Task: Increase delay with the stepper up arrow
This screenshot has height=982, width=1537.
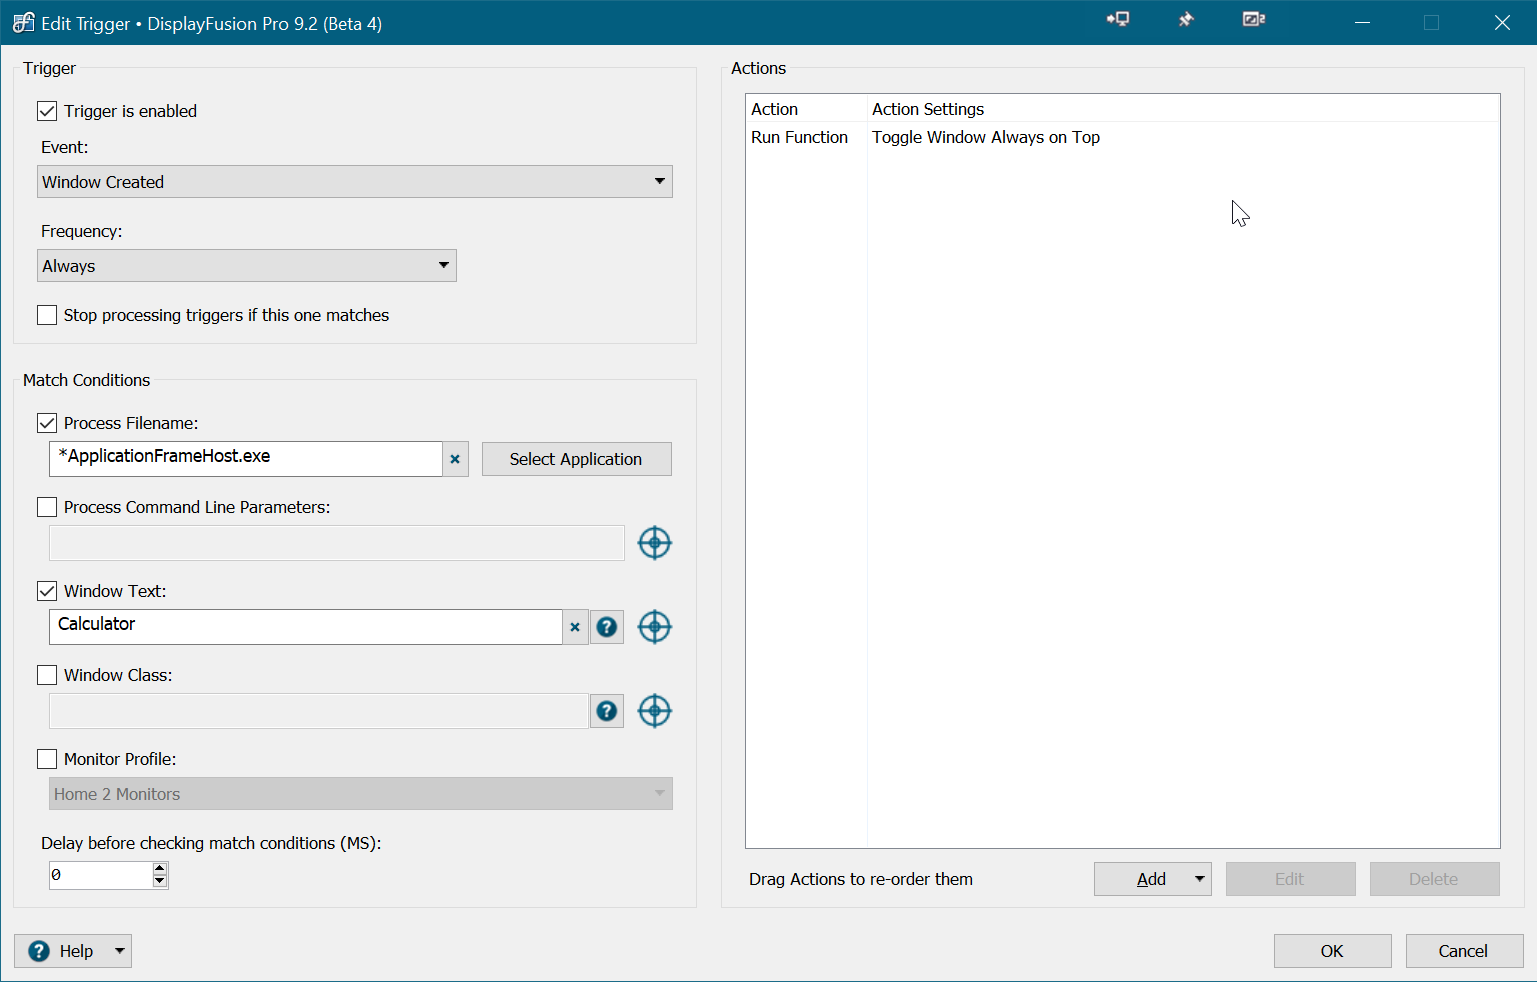Action: [x=160, y=869]
